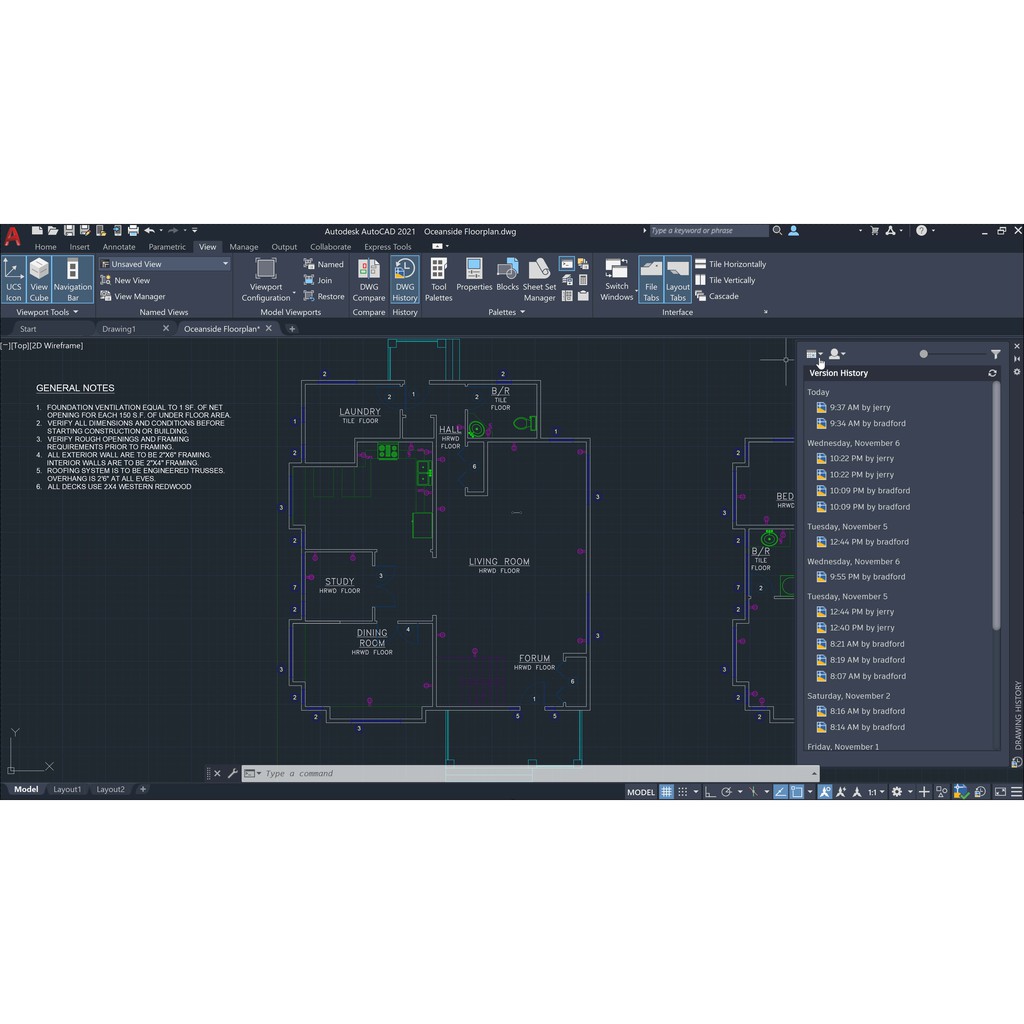Switch to the Drawing1 file tab

point(119,329)
